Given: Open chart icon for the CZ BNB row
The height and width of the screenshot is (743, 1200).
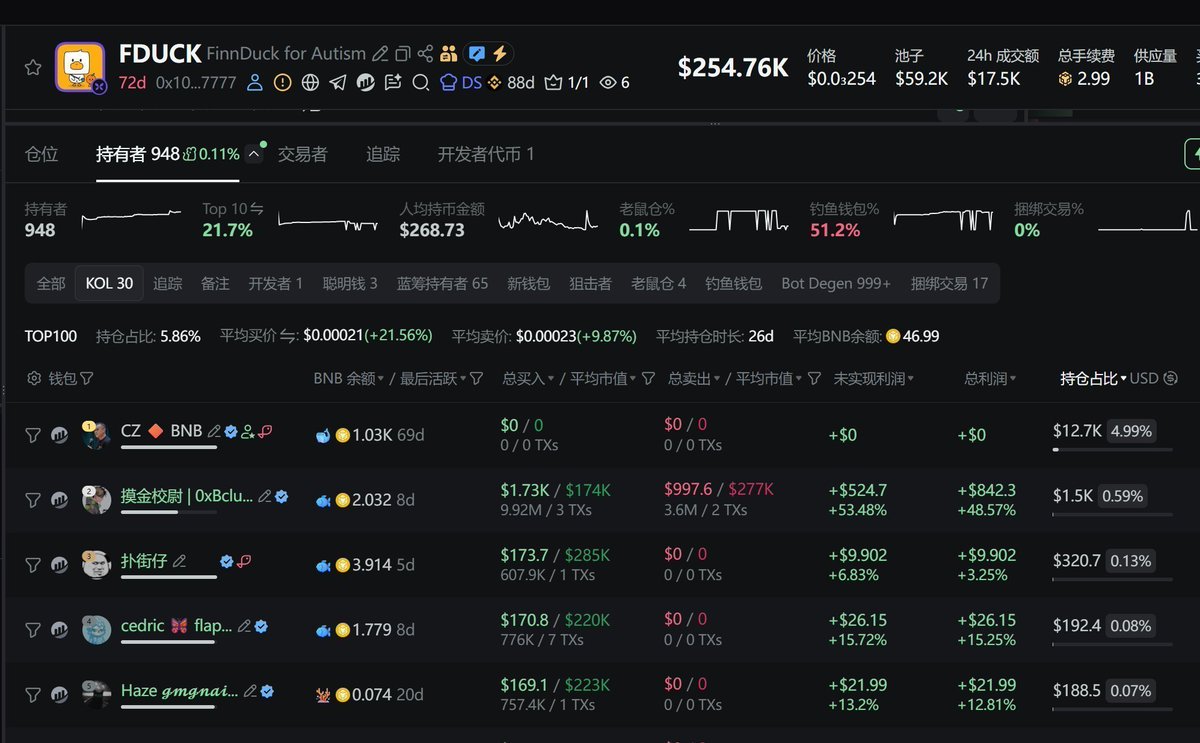Looking at the screenshot, I should 59,435.
